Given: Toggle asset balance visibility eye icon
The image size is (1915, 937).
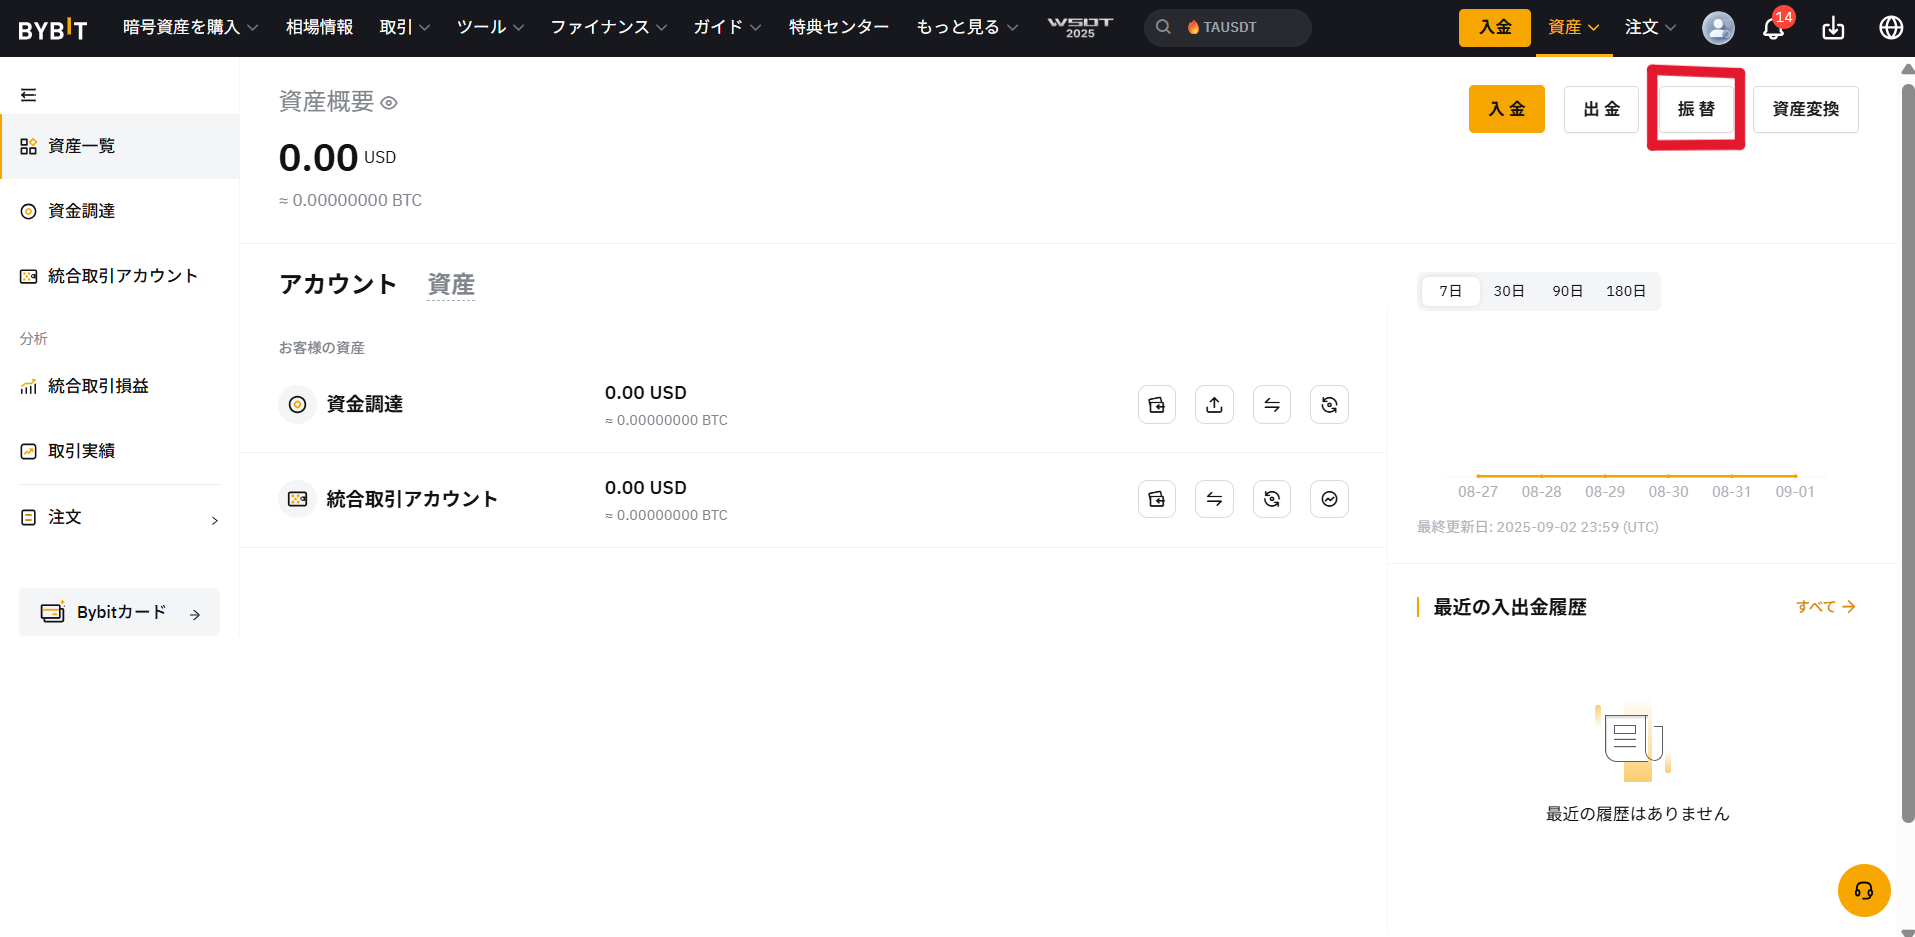Looking at the screenshot, I should tap(389, 103).
